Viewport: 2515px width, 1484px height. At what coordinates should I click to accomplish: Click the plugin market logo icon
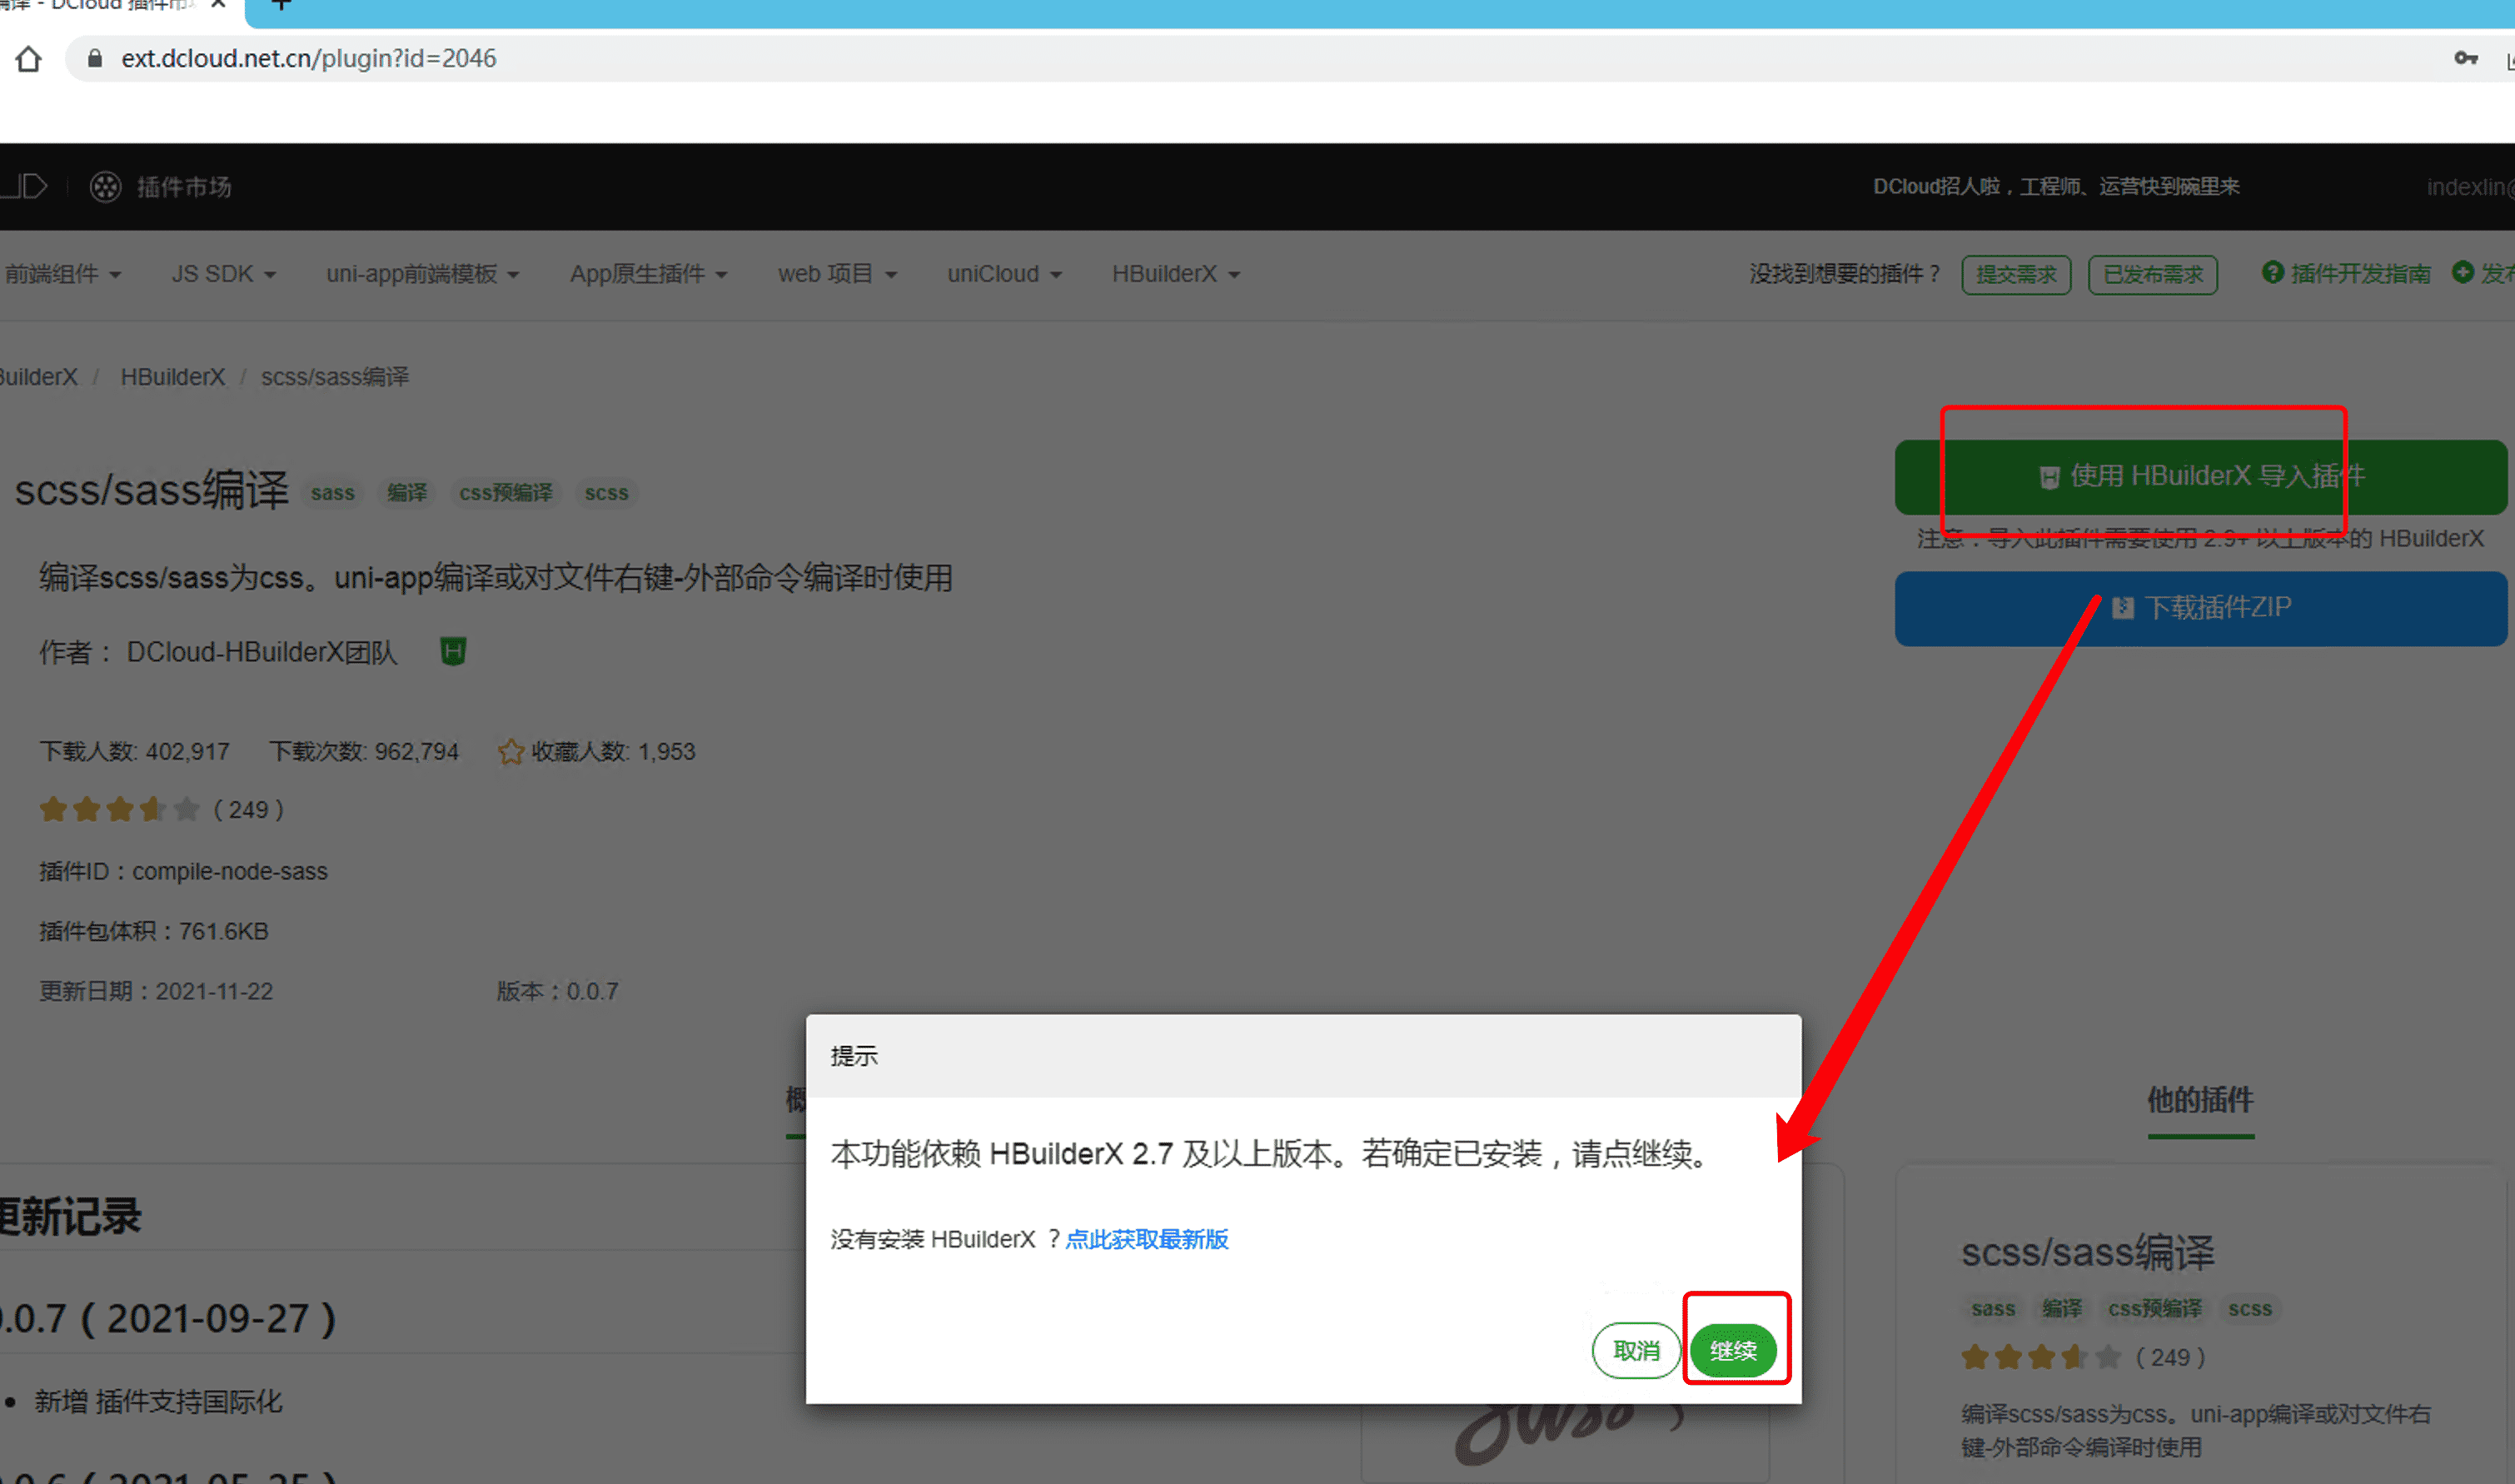(x=105, y=187)
